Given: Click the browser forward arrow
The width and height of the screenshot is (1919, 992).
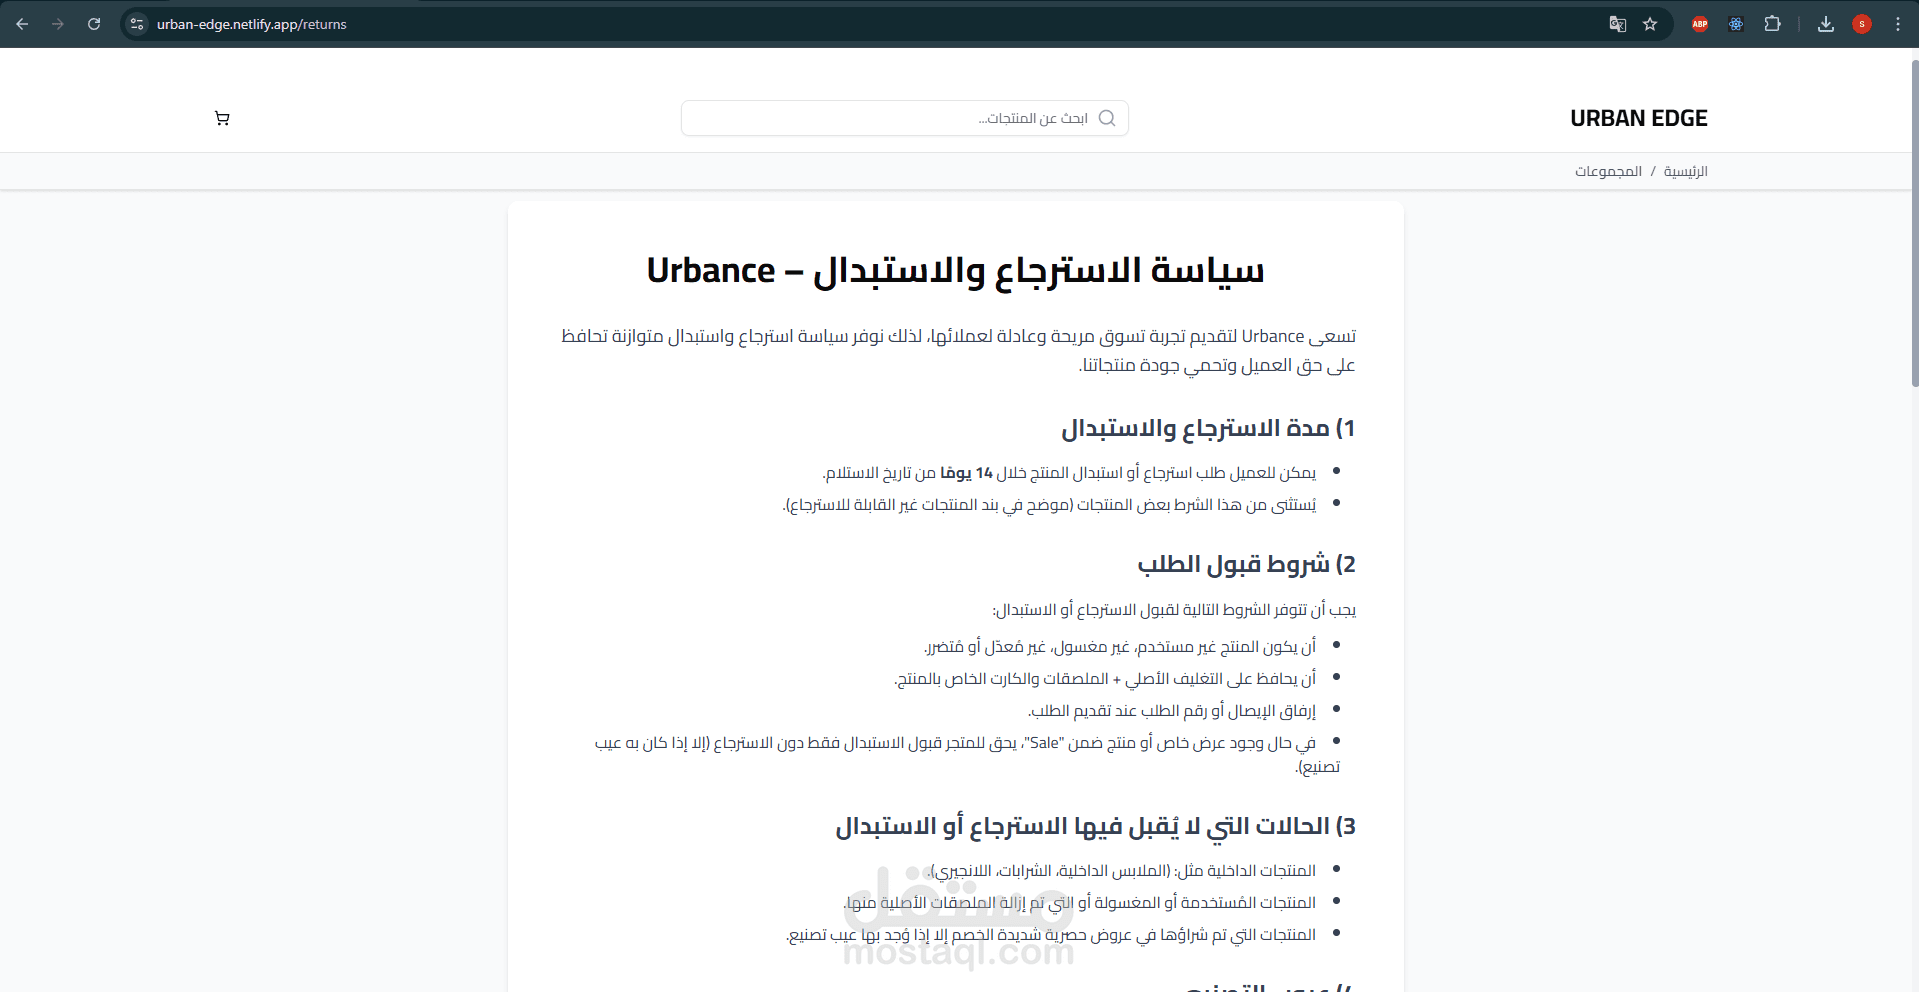Looking at the screenshot, I should click(x=58, y=24).
